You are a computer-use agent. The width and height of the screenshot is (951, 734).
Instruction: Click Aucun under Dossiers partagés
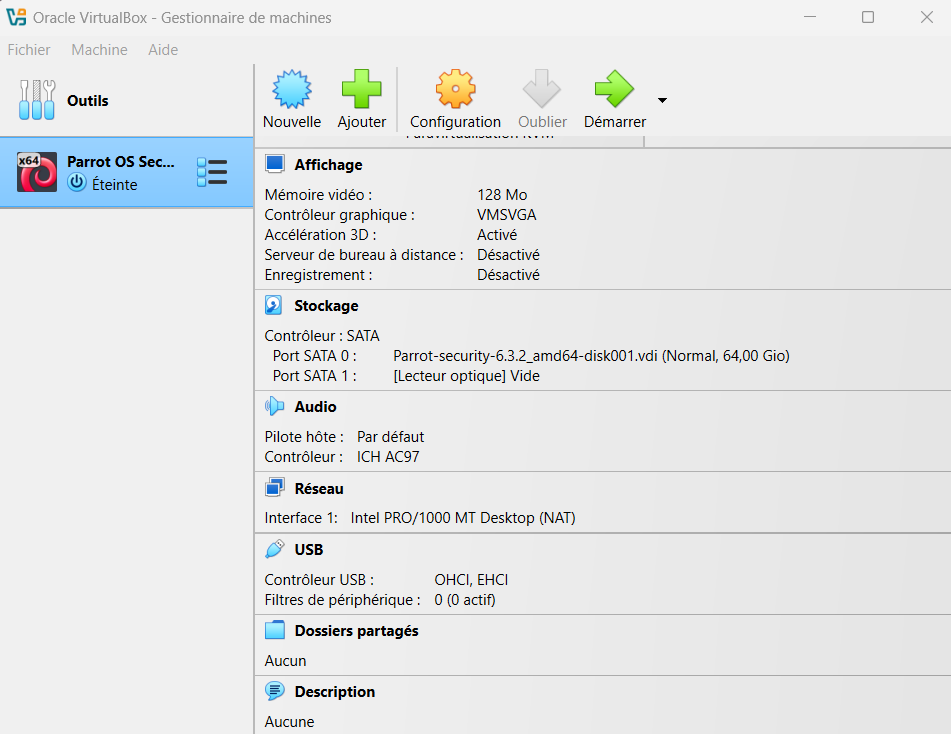point(285,661)
